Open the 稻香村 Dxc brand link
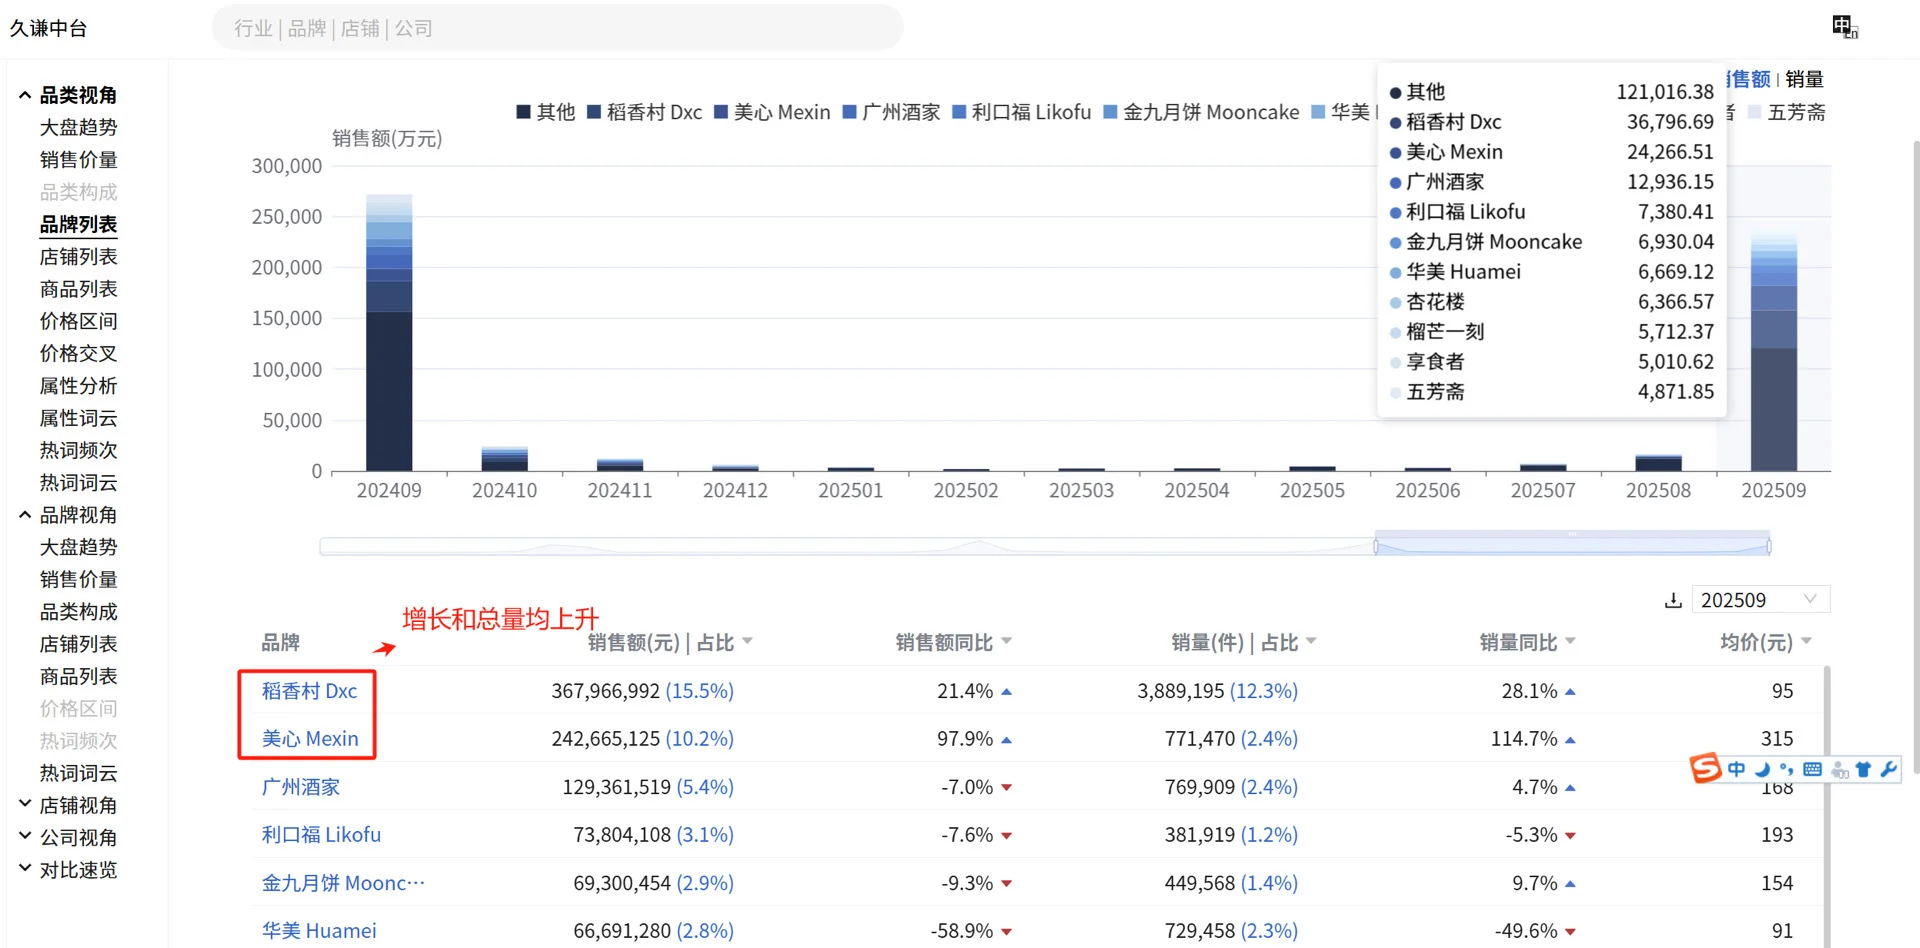Screen dimensions: 1920x948 pyautogui.click(x=308, y=690)
